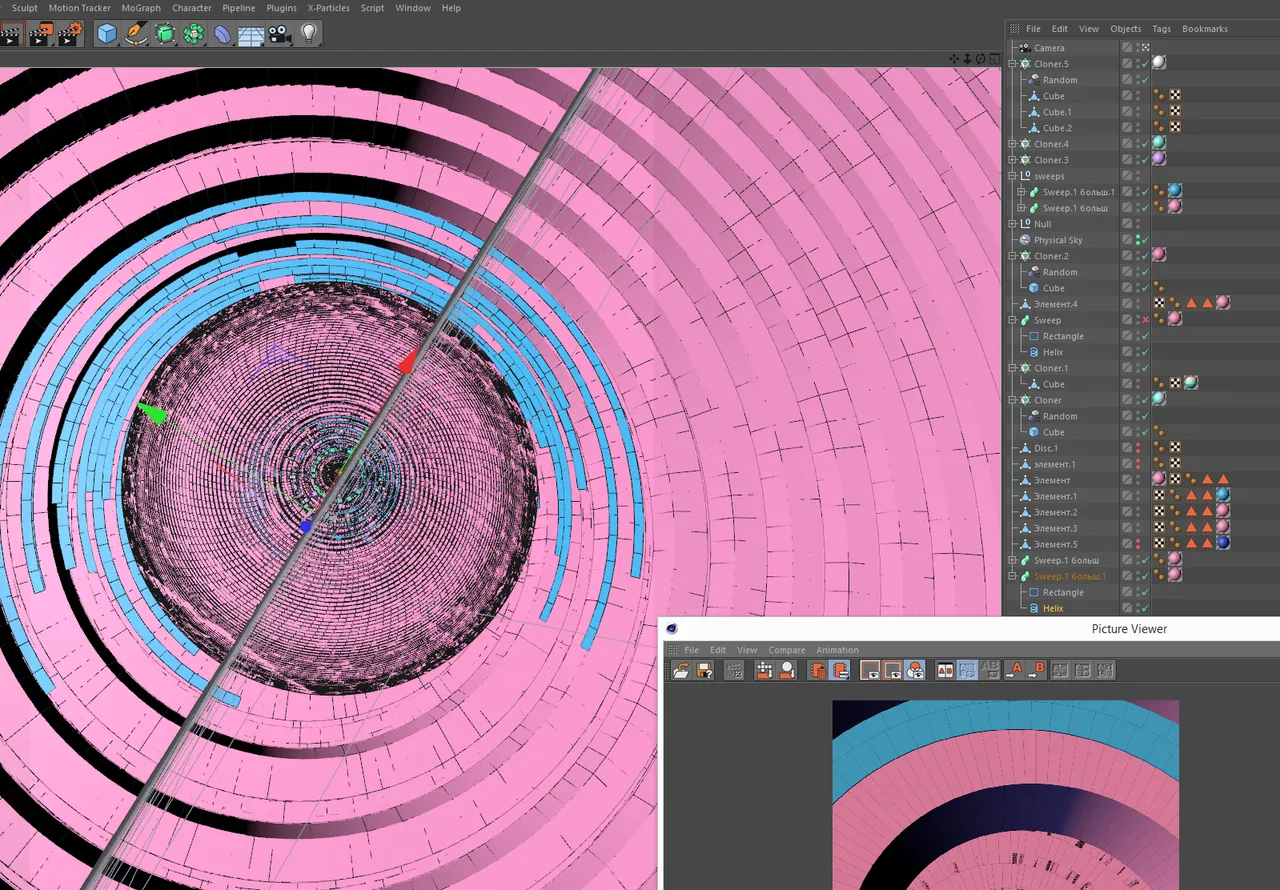Click white material tag on Cloner.5

click(1159, 63)
